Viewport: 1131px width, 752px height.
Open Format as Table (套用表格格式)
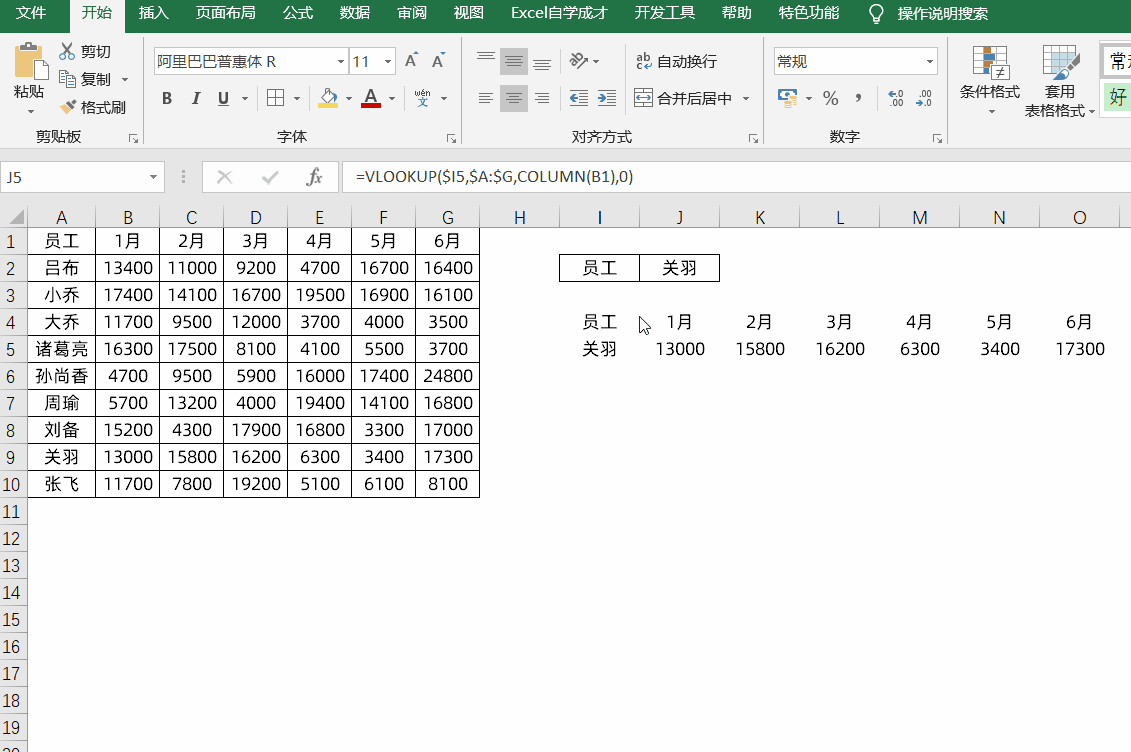pos(1060,79)
